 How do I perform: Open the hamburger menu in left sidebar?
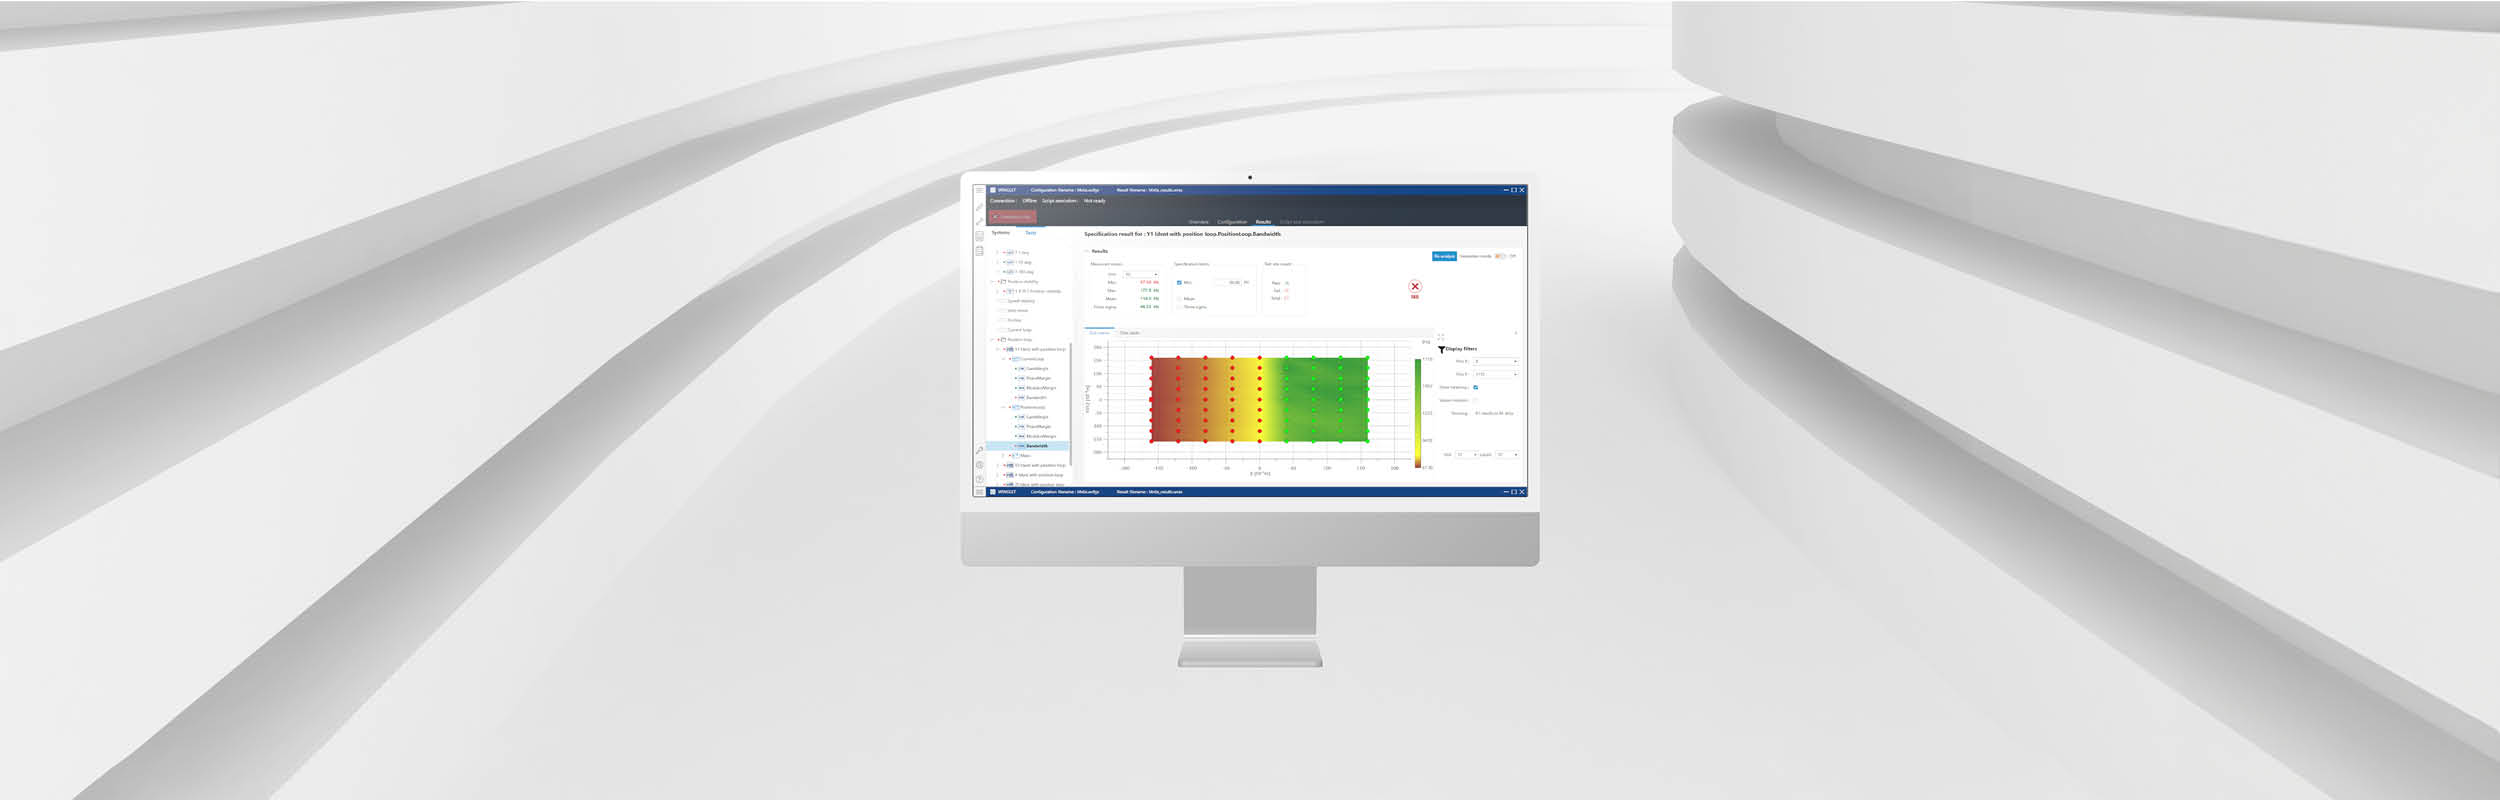tap(979, 191)
